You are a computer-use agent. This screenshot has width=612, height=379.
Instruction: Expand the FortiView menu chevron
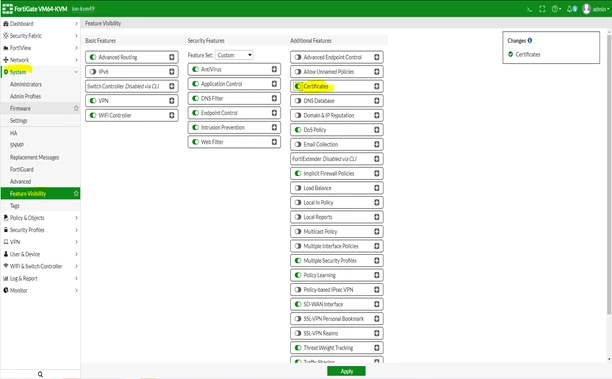click(76, 48)
